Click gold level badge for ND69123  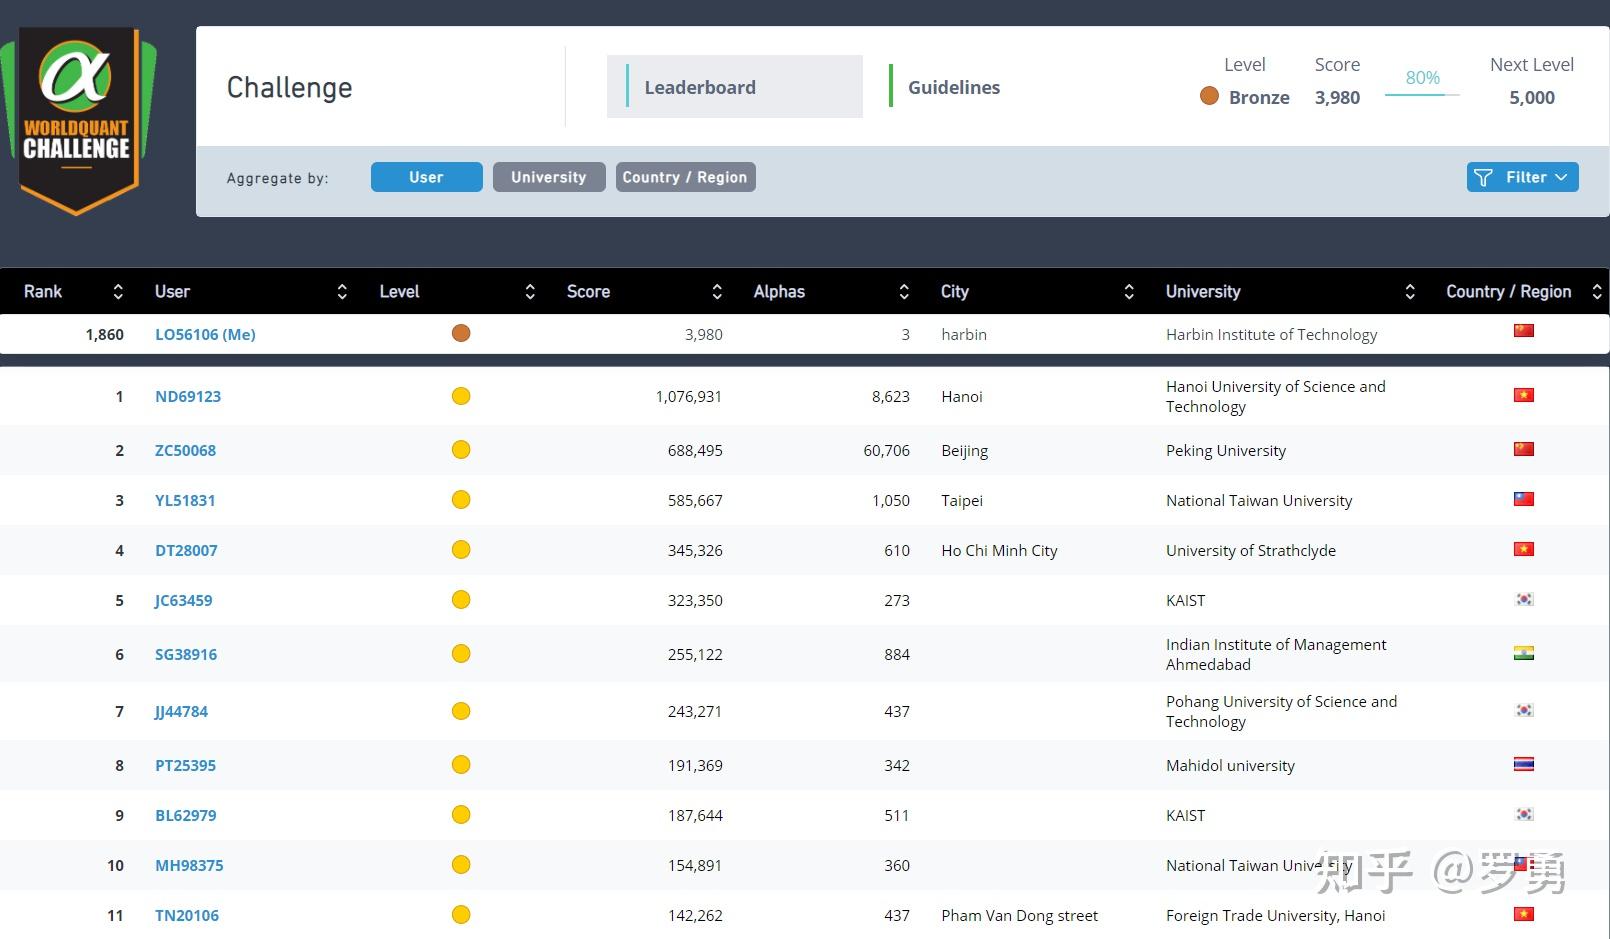click(461, 396)
